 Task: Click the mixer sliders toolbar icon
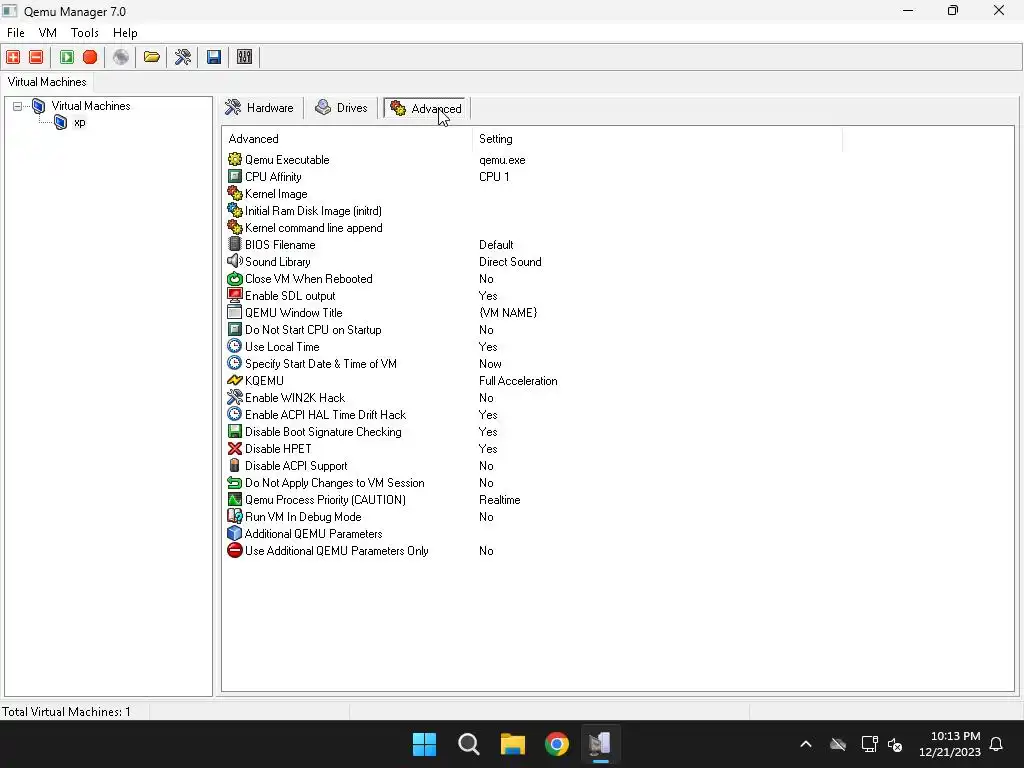244,57
